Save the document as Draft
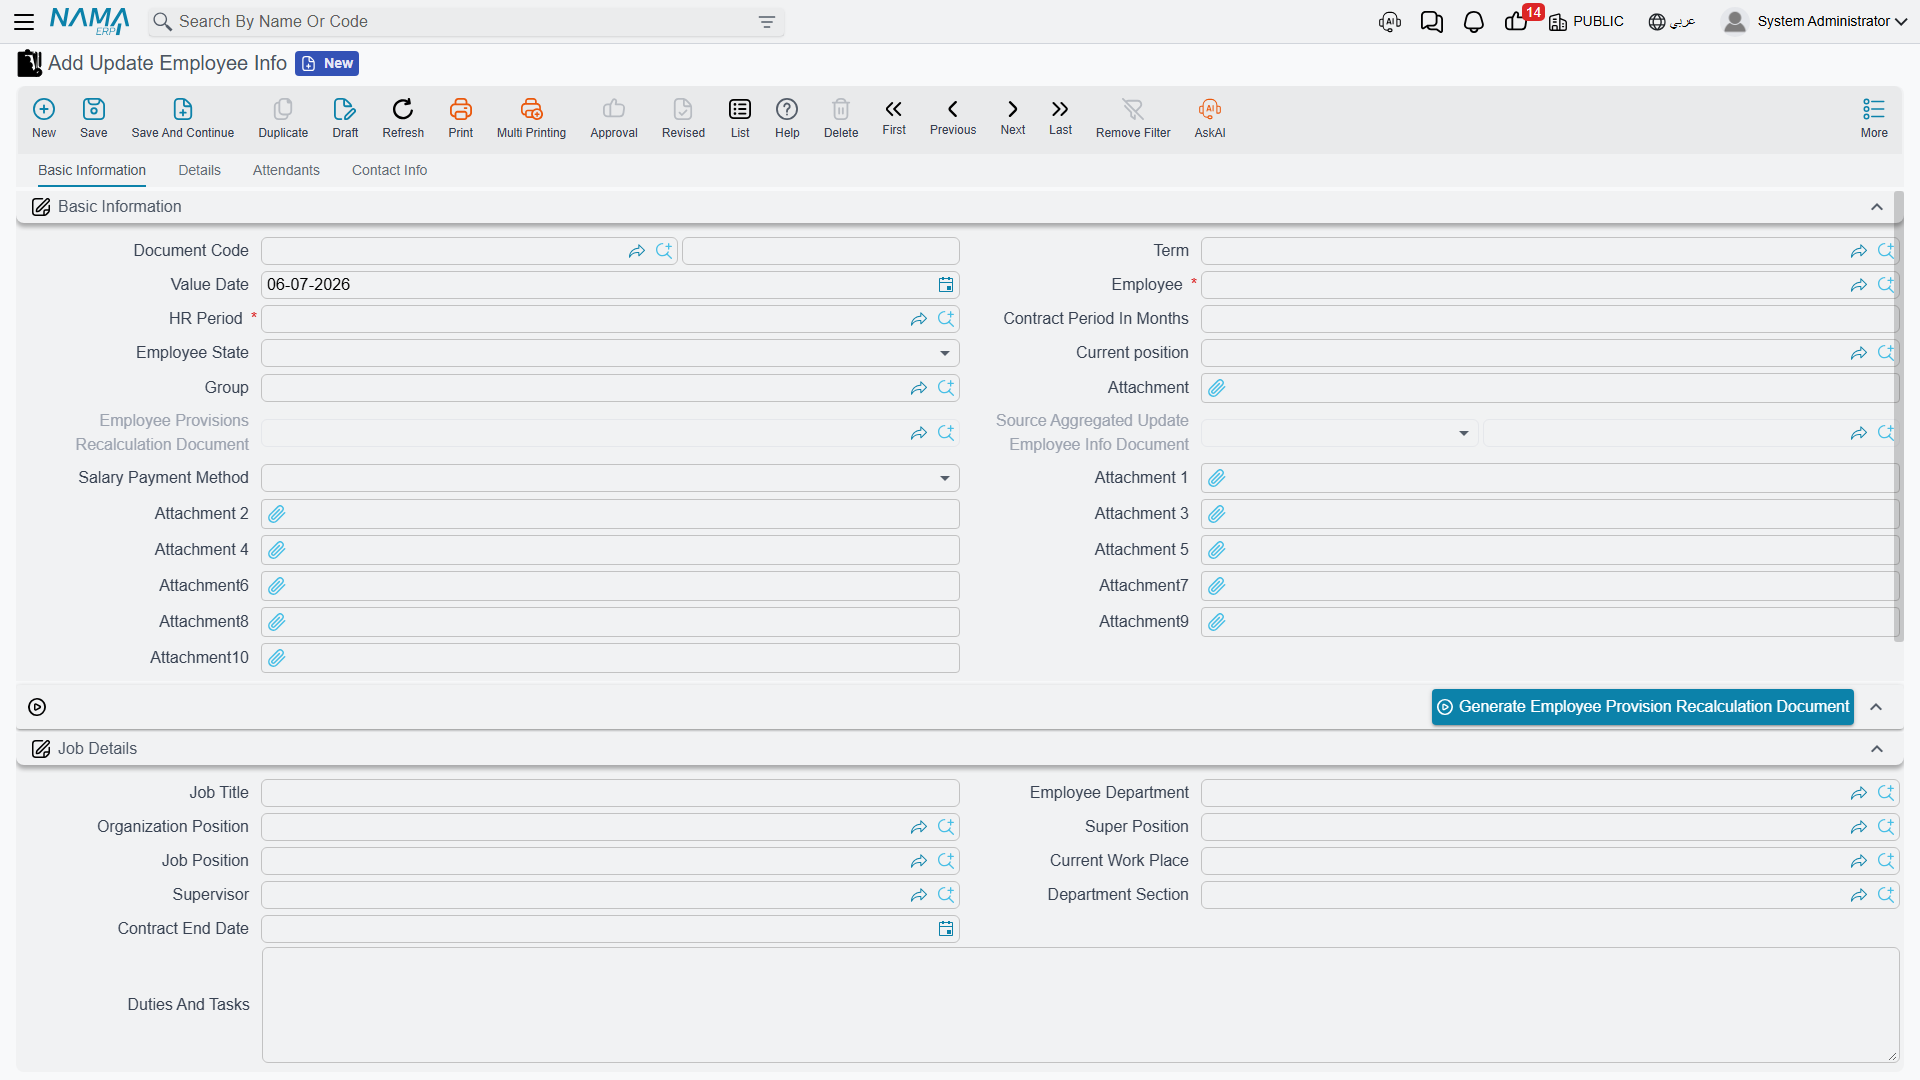 point(345,118)
